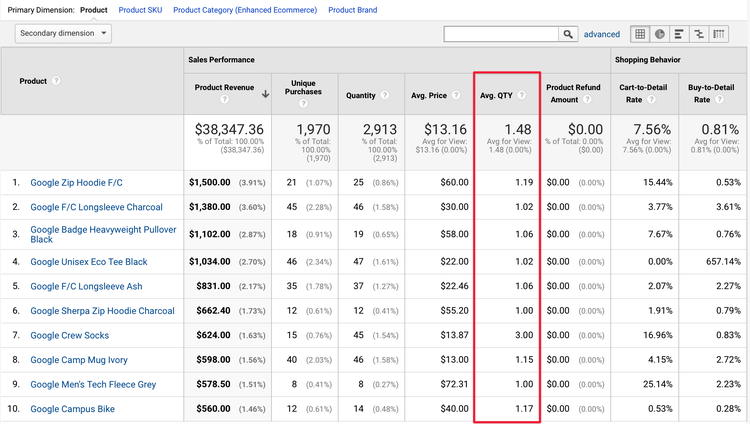Focus the table search field
The height and width of the screenshot is (424, 750).
click(x=501, y=34)
